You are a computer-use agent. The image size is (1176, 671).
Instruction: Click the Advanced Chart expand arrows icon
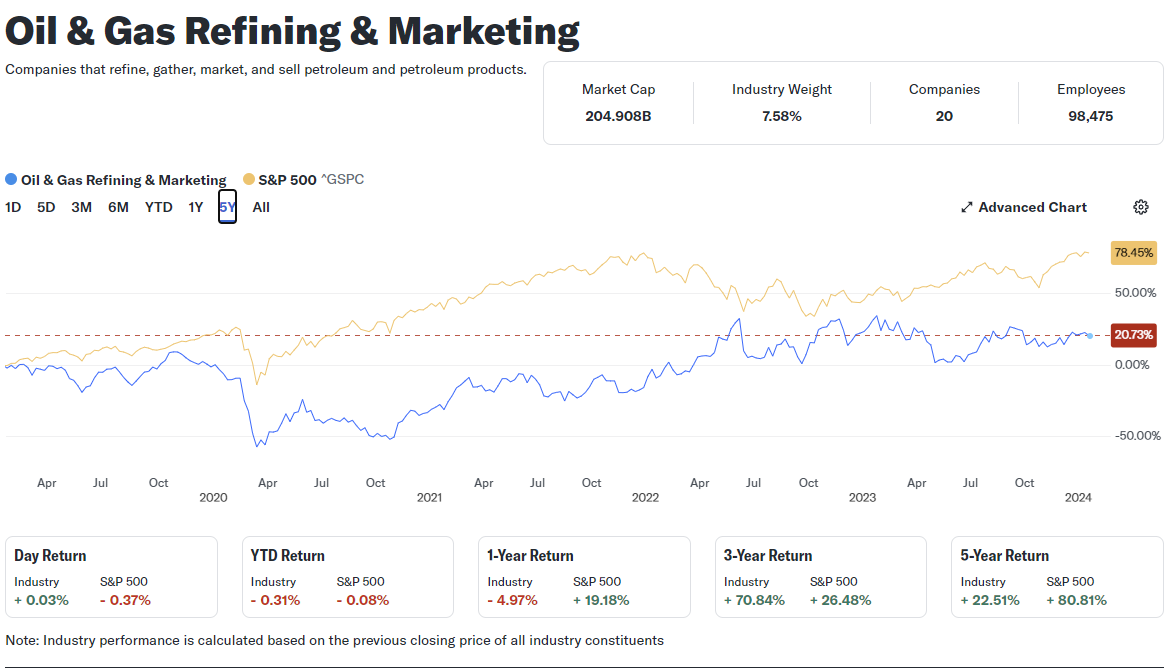tap(967, 207)
